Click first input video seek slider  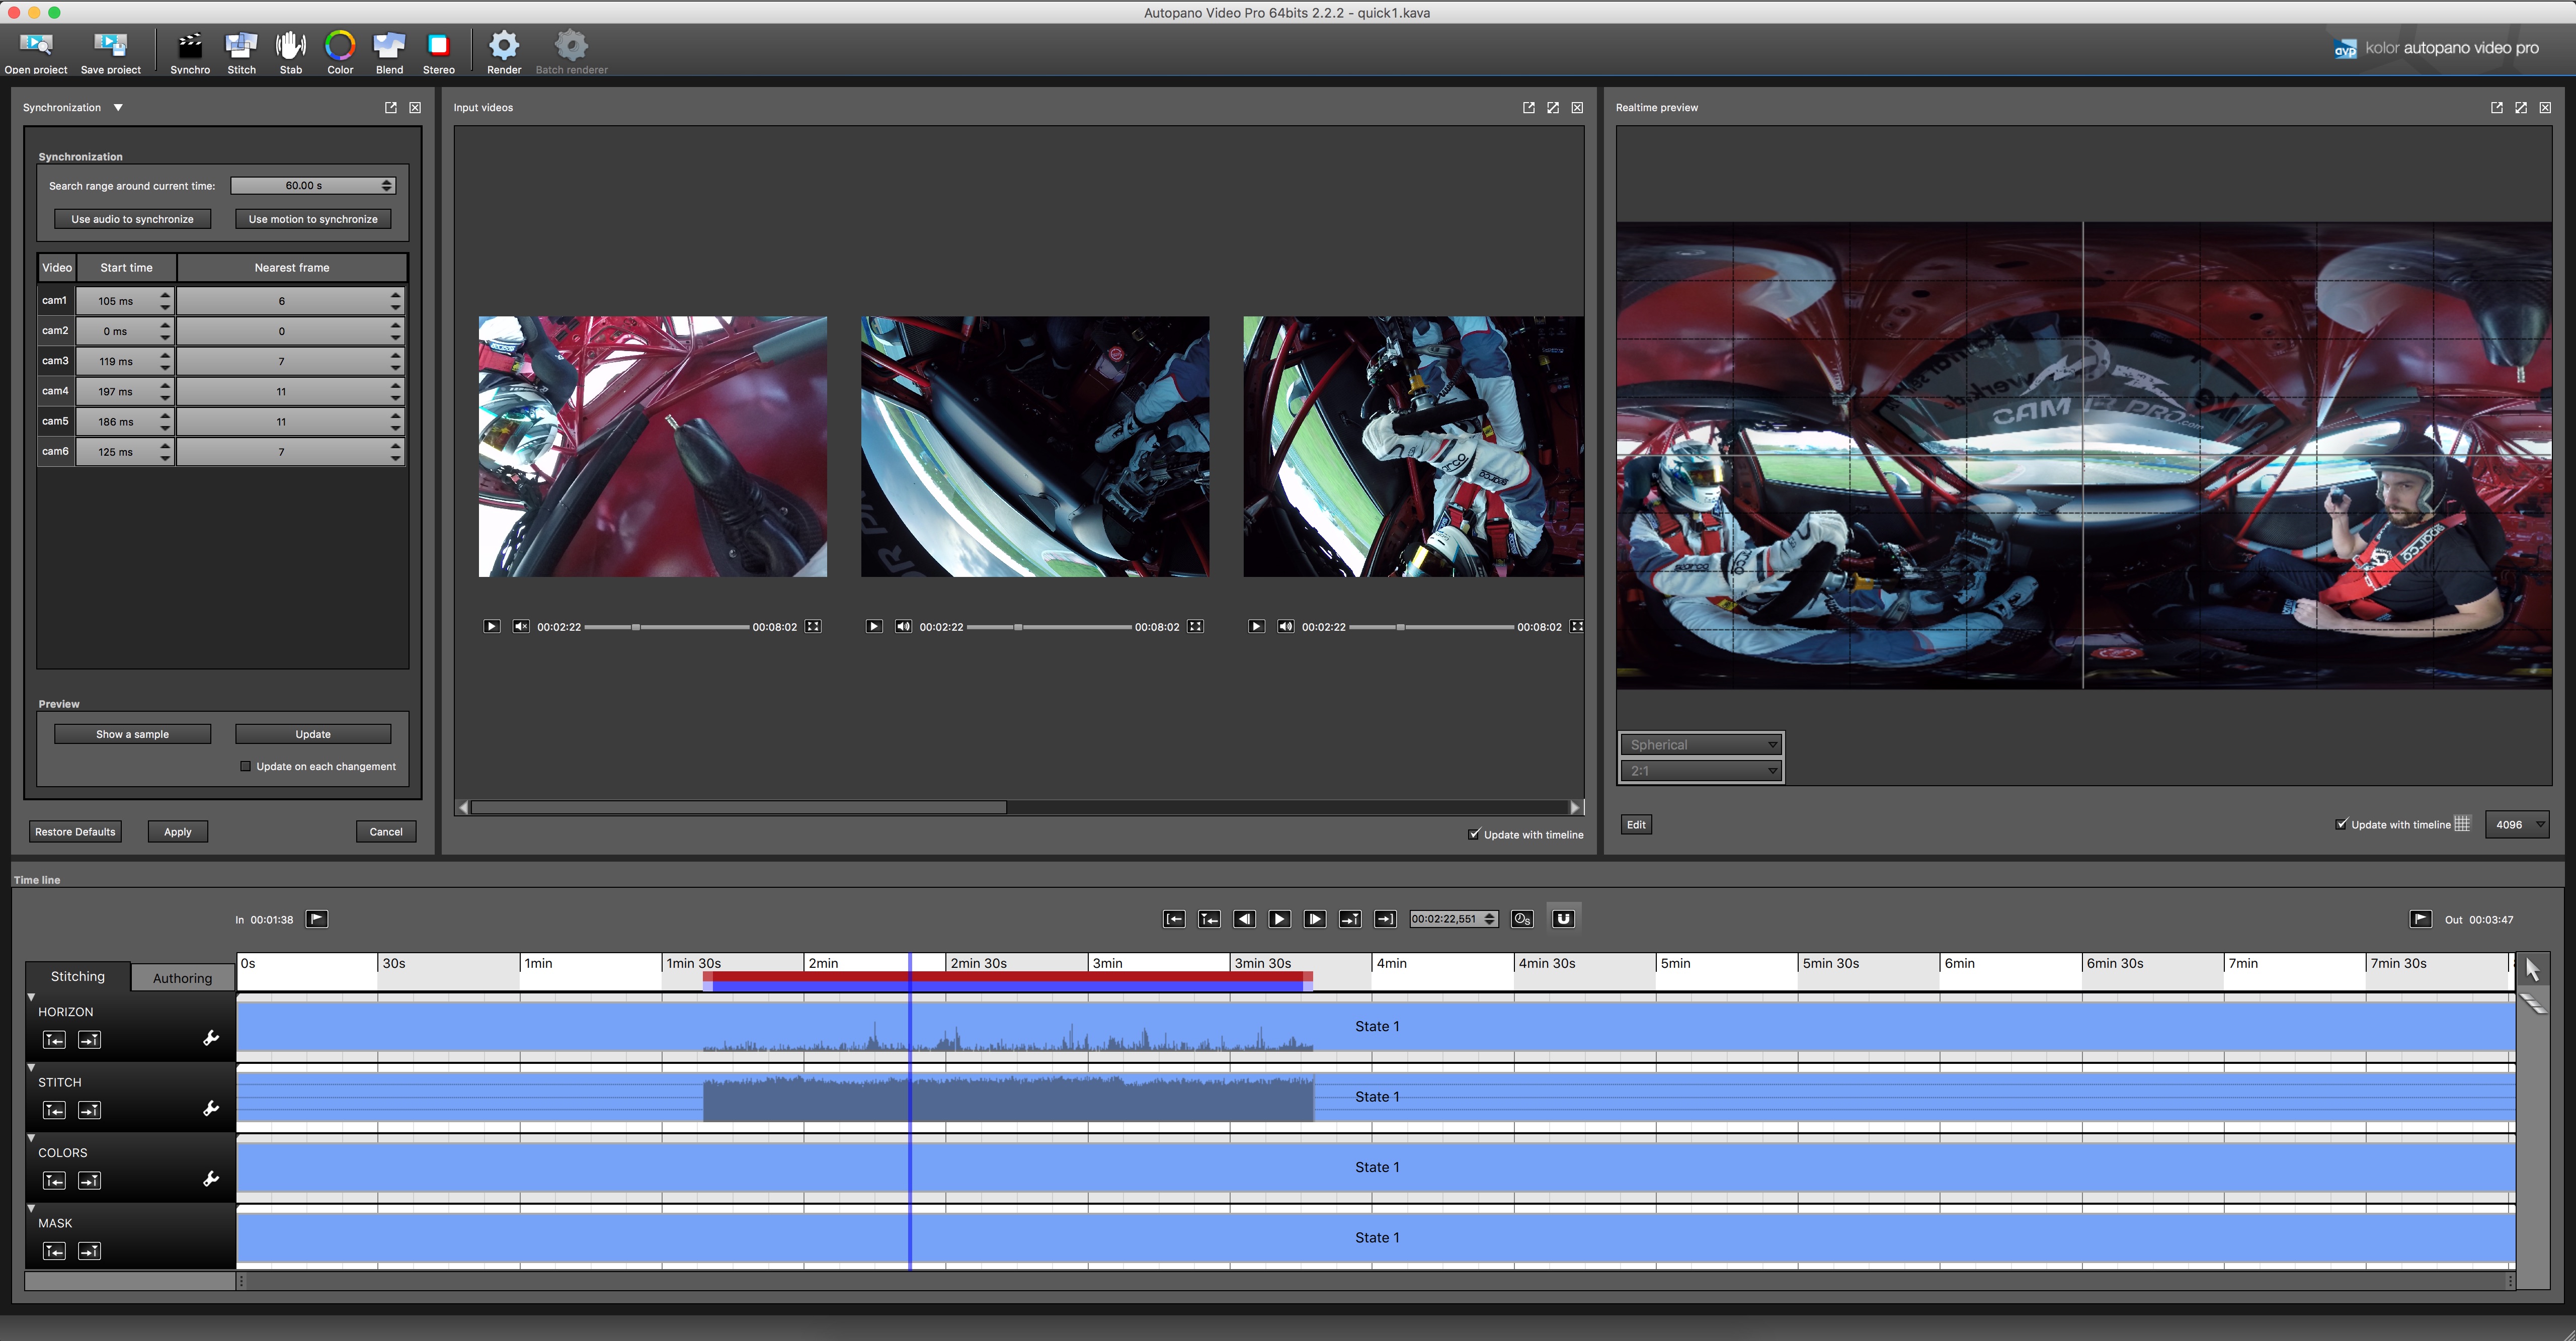click(x=667, y=627)
